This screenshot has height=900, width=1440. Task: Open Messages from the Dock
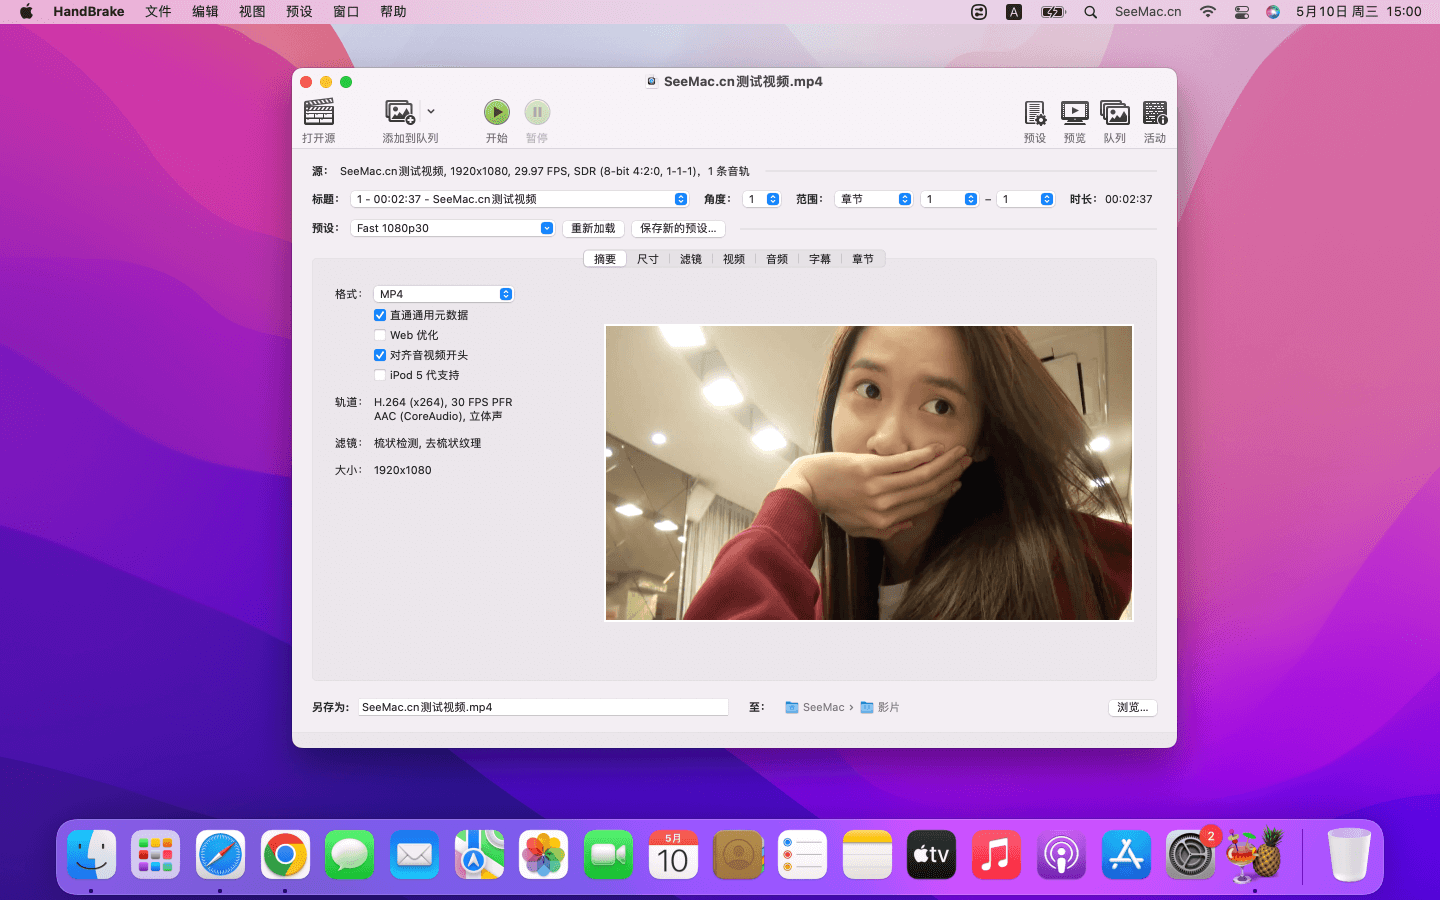(x=349, y=855)
